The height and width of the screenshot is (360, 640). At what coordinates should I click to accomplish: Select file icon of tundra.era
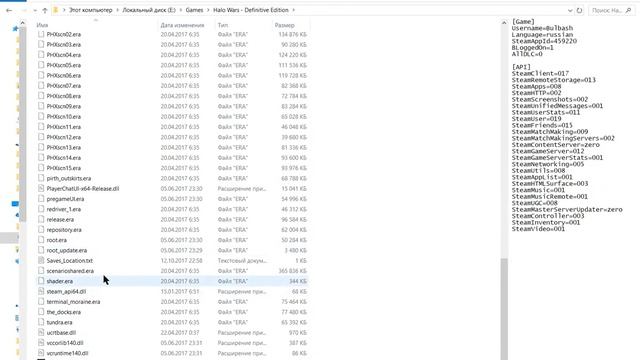[41, 322]
